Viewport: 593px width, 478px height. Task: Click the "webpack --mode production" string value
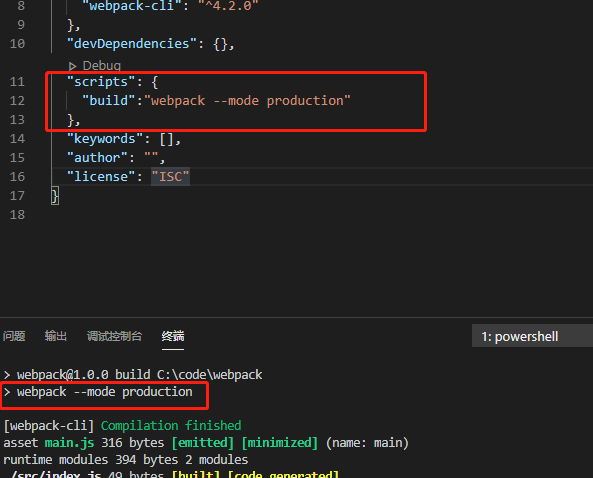click(247, 101)
